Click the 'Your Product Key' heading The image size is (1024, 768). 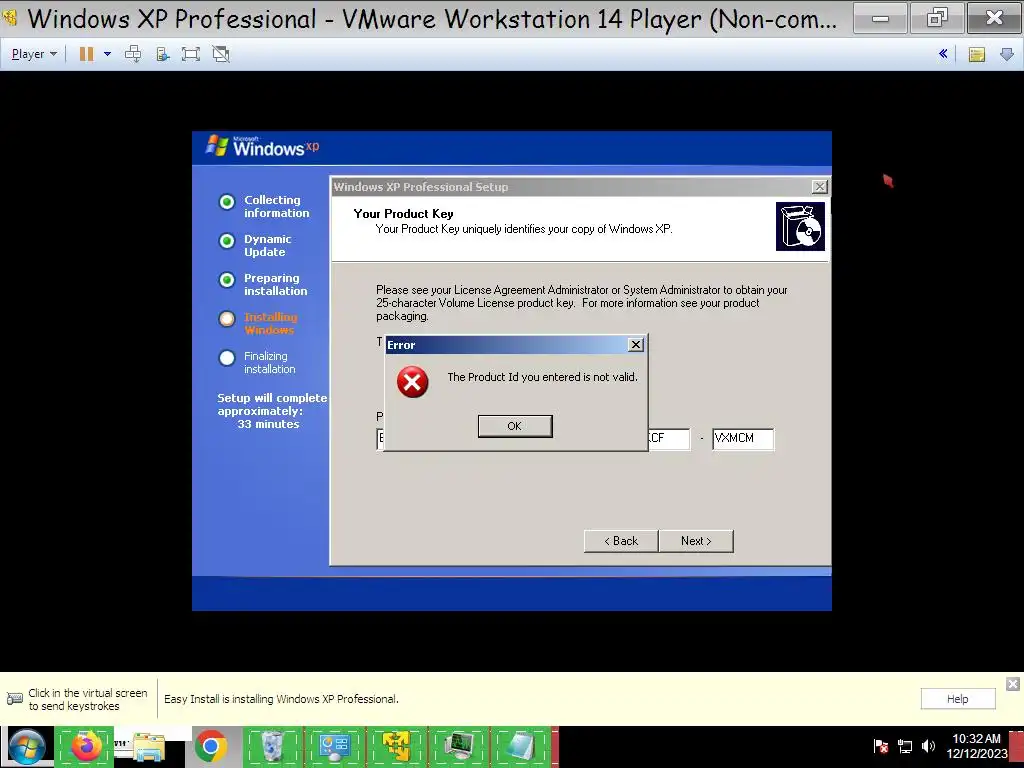[404, 214]
